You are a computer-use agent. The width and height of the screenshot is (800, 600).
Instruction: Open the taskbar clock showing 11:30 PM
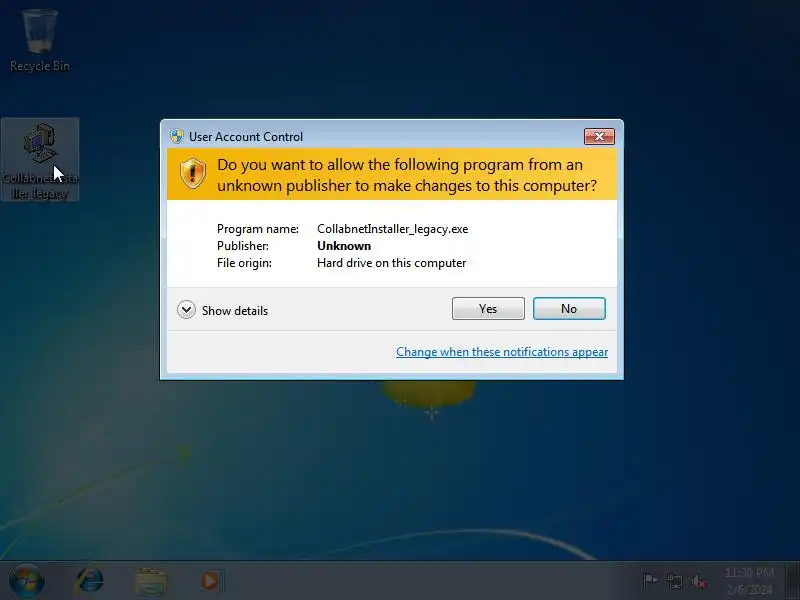(749, 581)
